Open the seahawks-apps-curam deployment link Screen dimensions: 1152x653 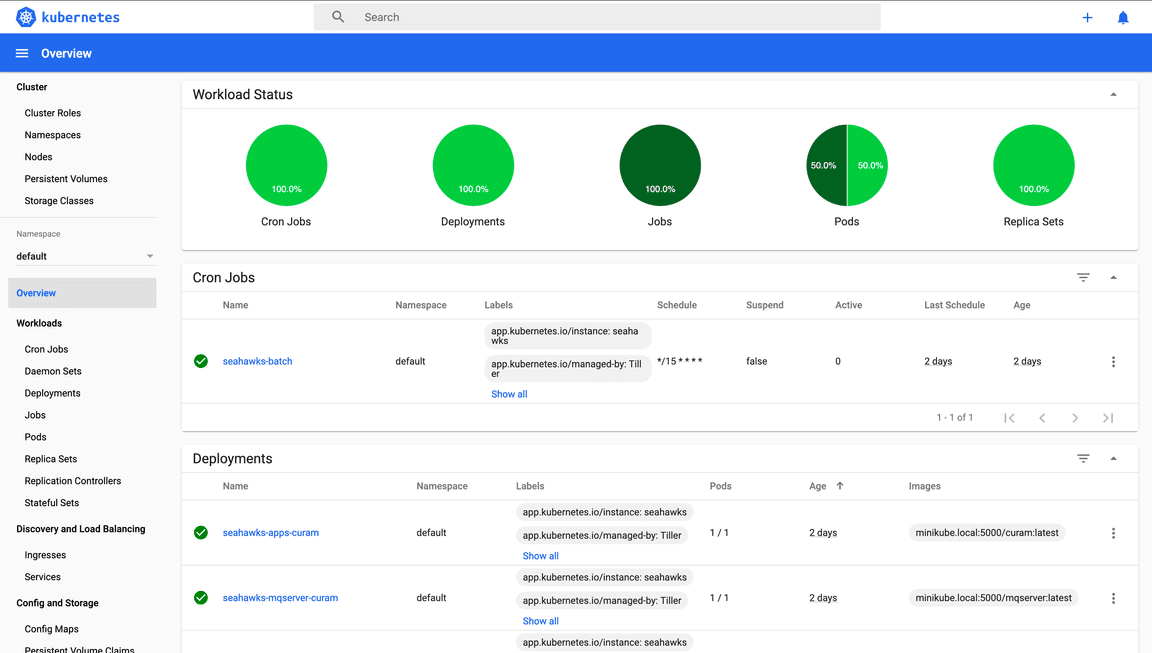pyautogui.click(x=270, y=533)
